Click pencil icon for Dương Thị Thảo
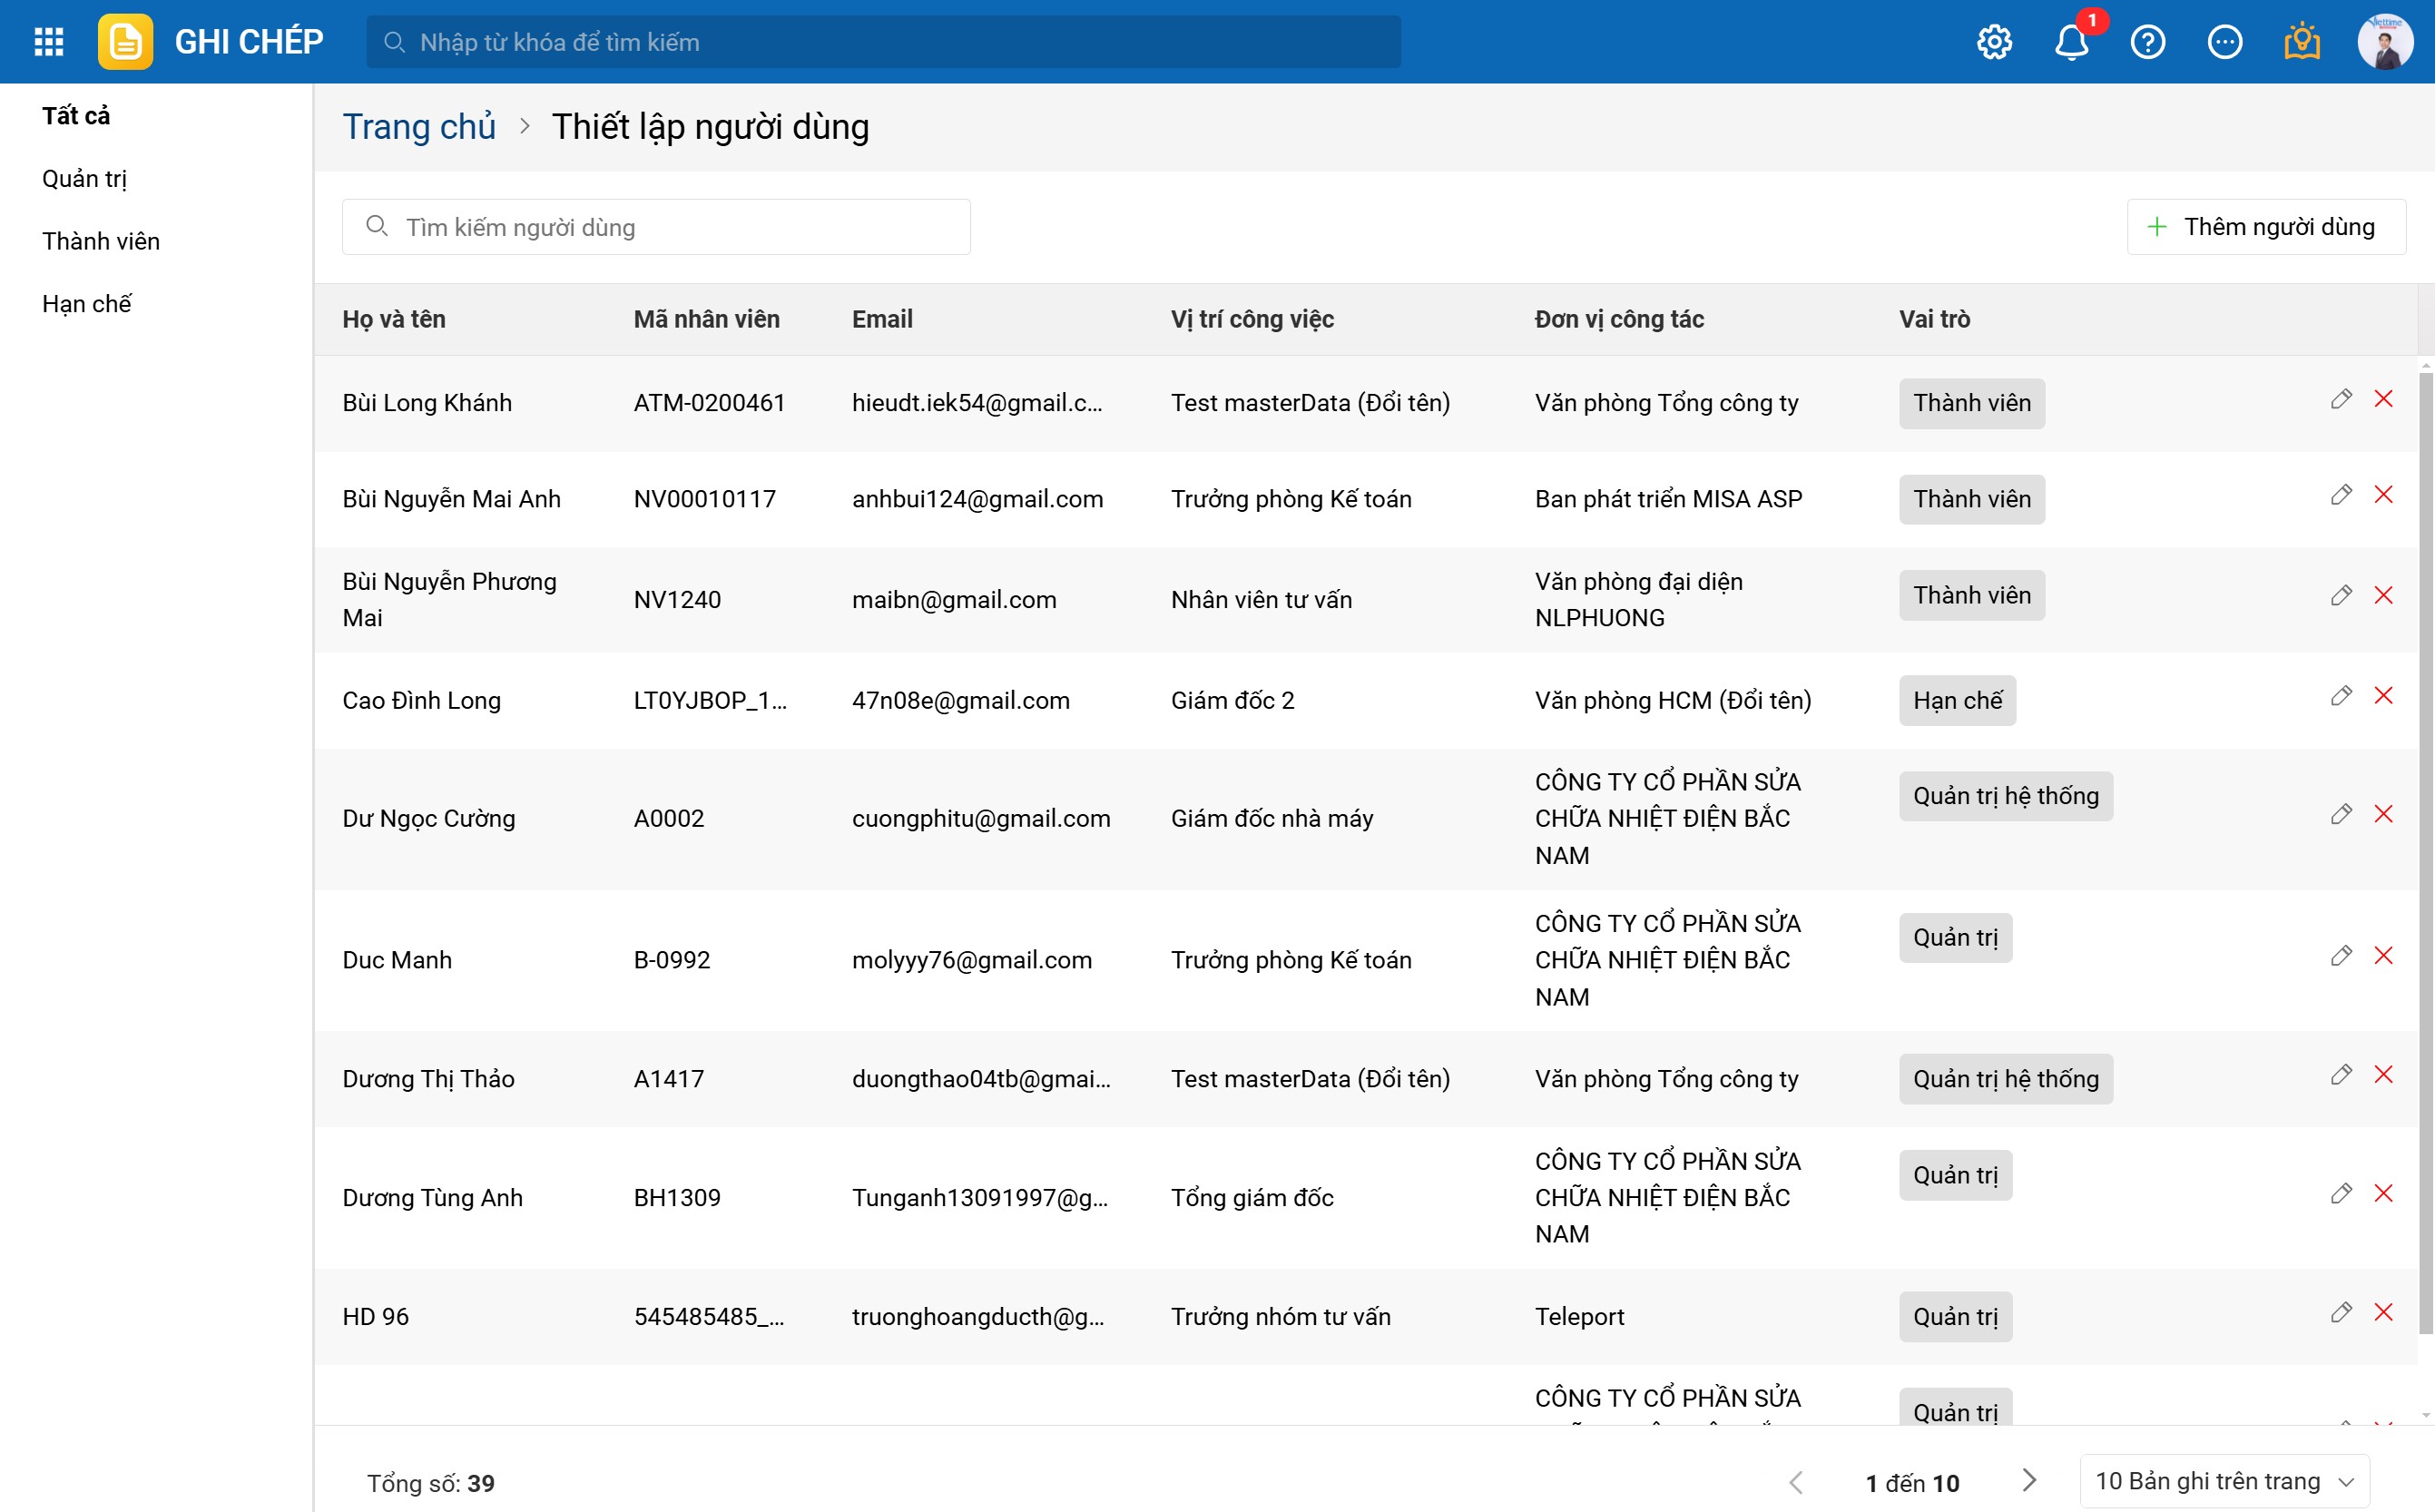Image resolution: width=2435 pixels, height=1512 pixels. 2340,1075
